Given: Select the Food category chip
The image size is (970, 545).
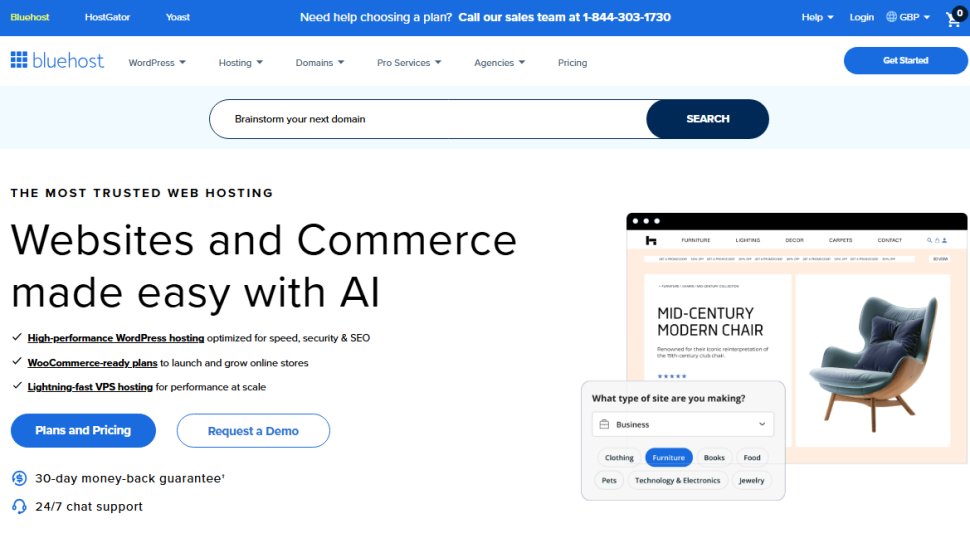Looking at the screenshot, I should (752, 458).
